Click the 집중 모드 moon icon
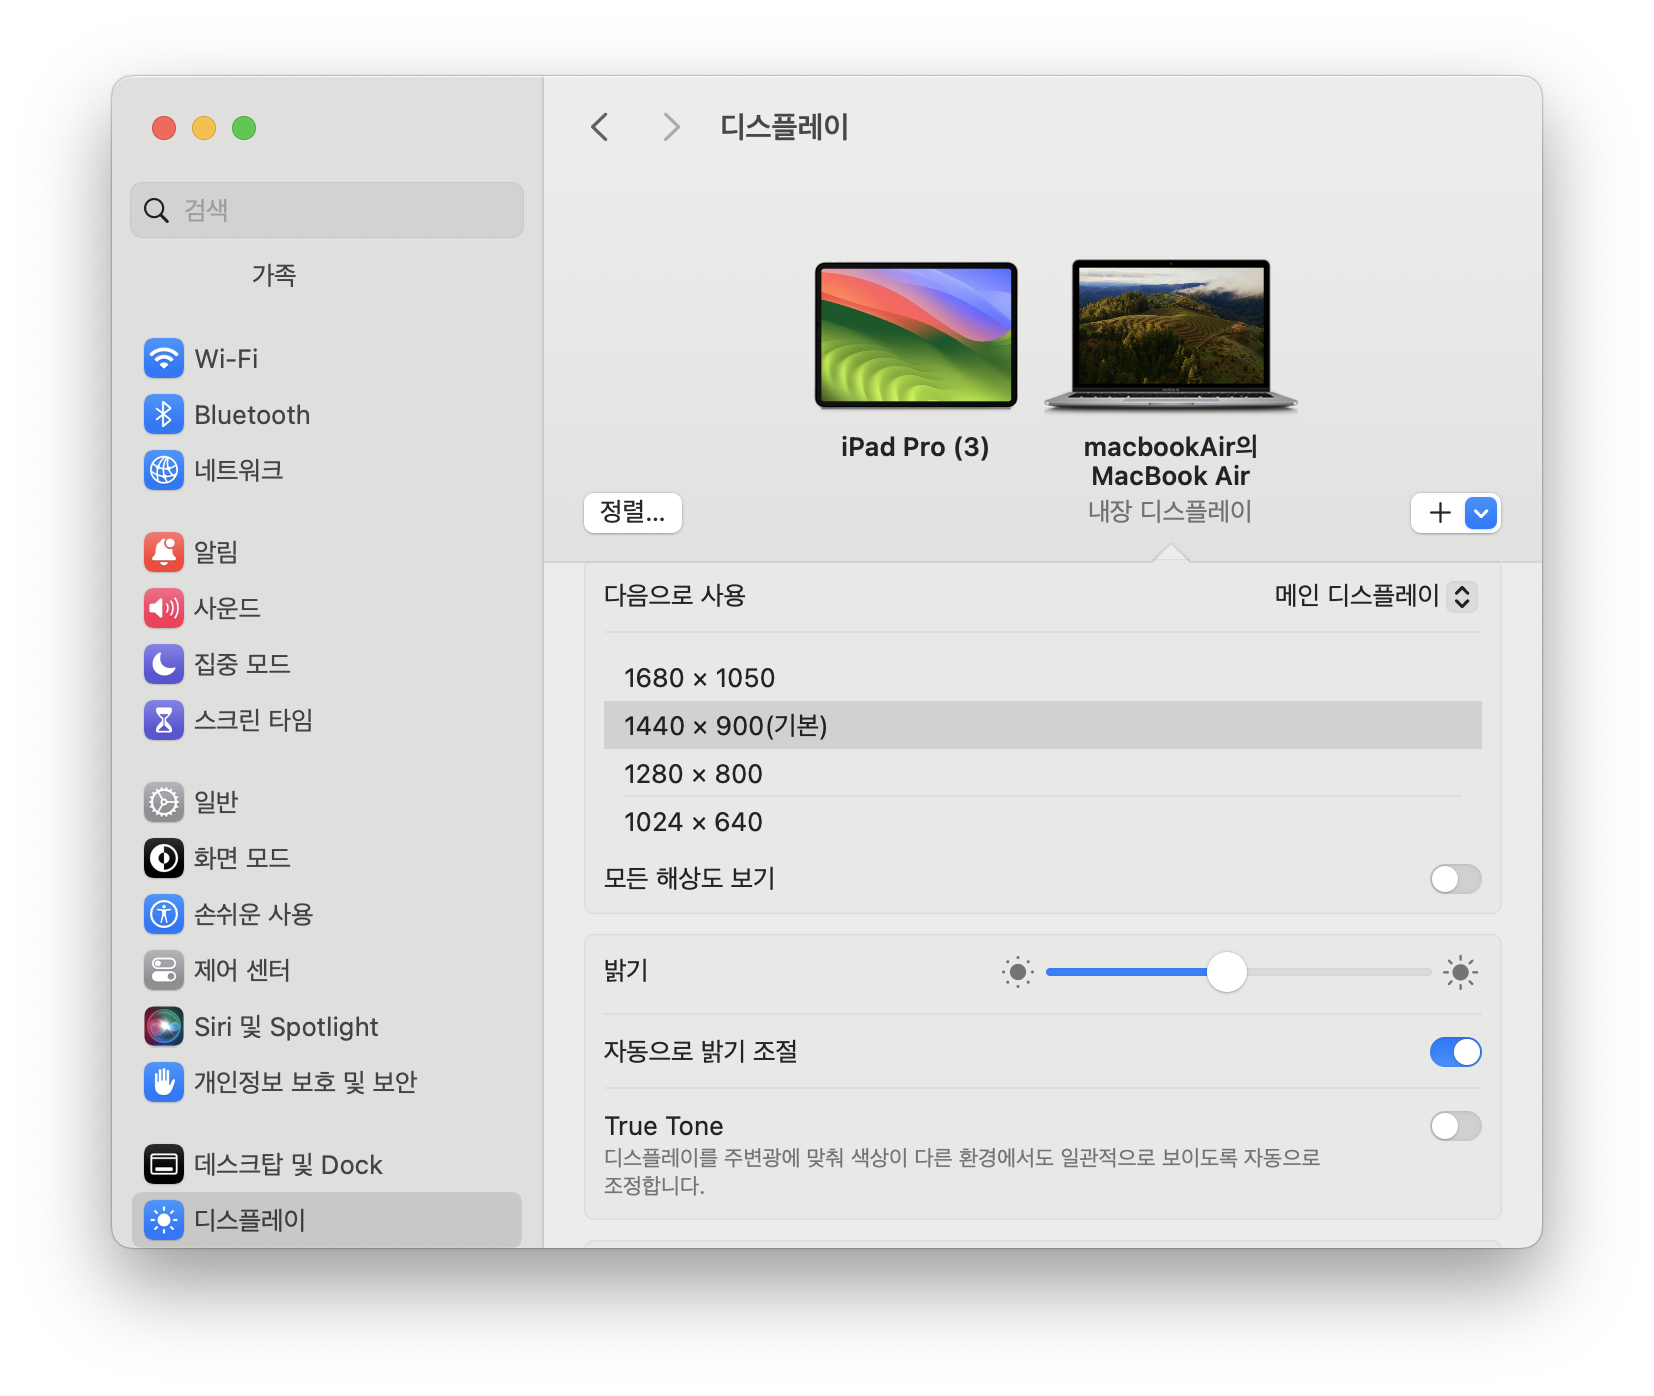 pyautogui.click(x=164, y=664)
